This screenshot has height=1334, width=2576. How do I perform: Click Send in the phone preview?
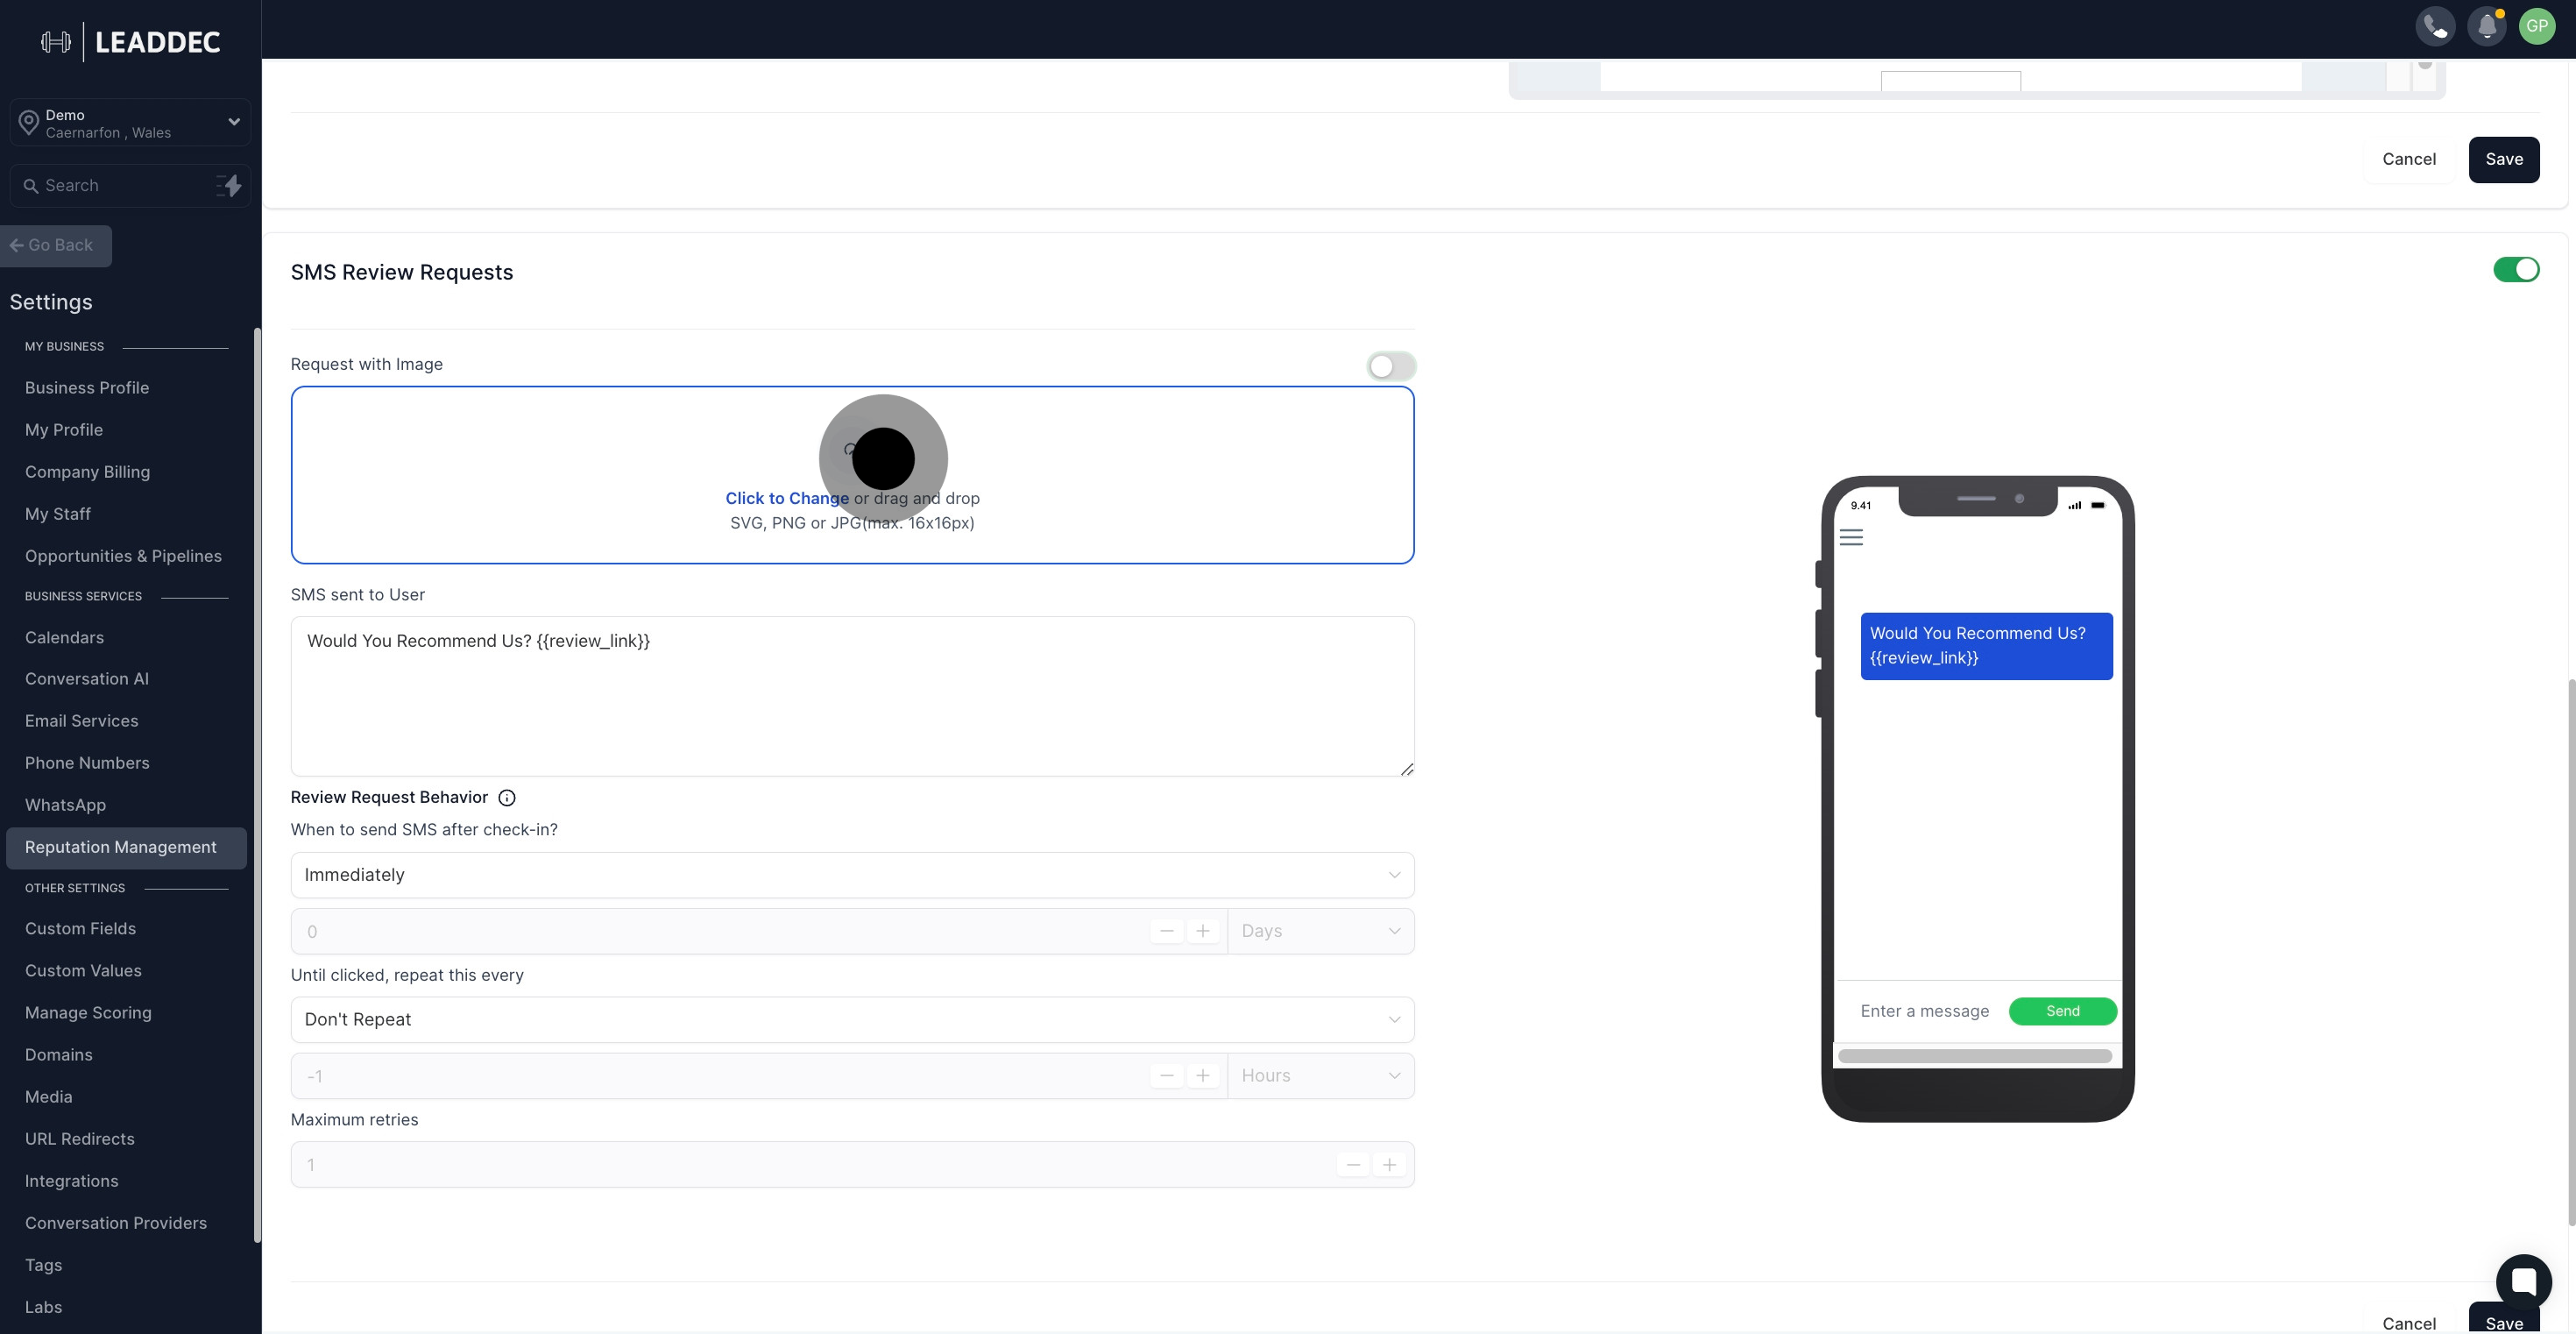click(2062, 1011)
